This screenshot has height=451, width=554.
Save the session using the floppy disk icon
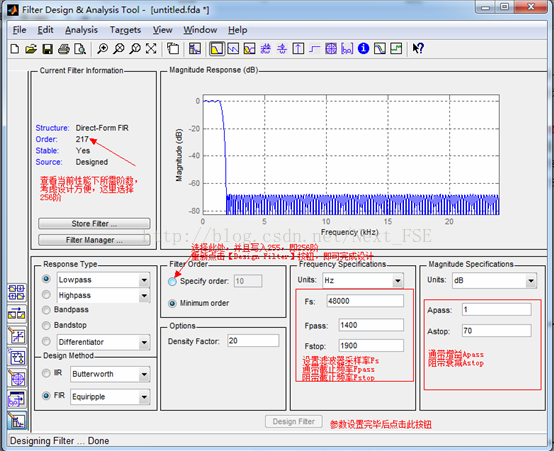pos(47,49)
